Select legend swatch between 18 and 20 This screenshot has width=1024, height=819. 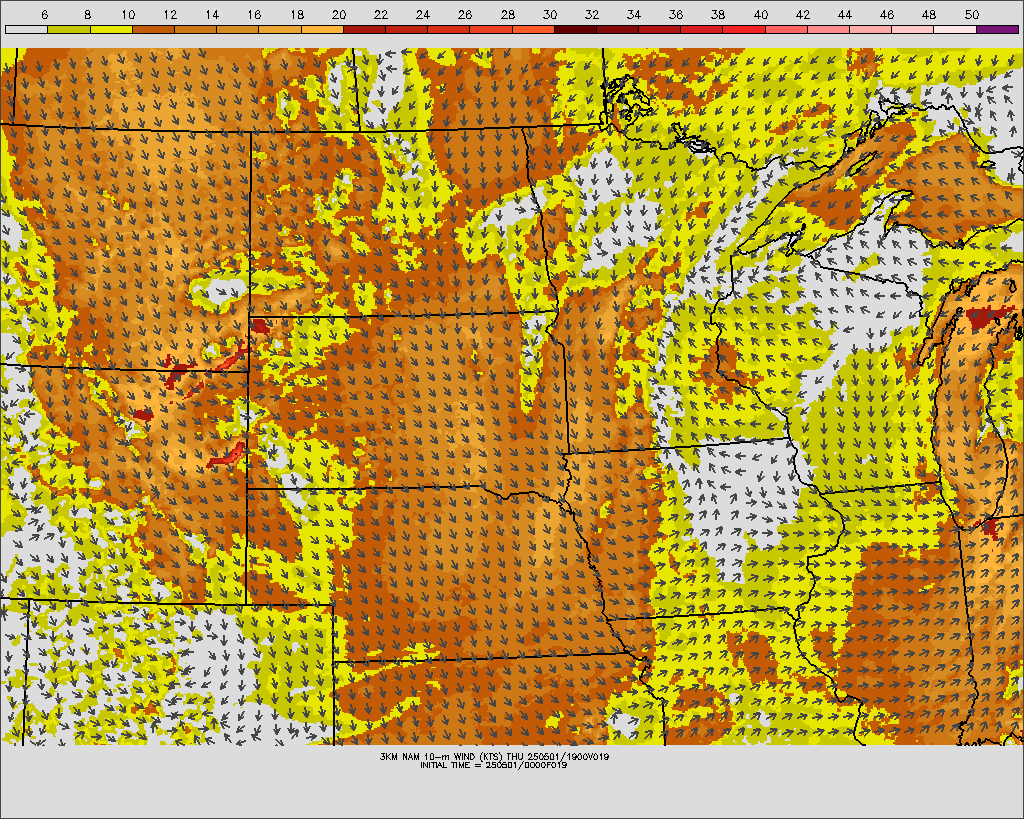point(322,29)
